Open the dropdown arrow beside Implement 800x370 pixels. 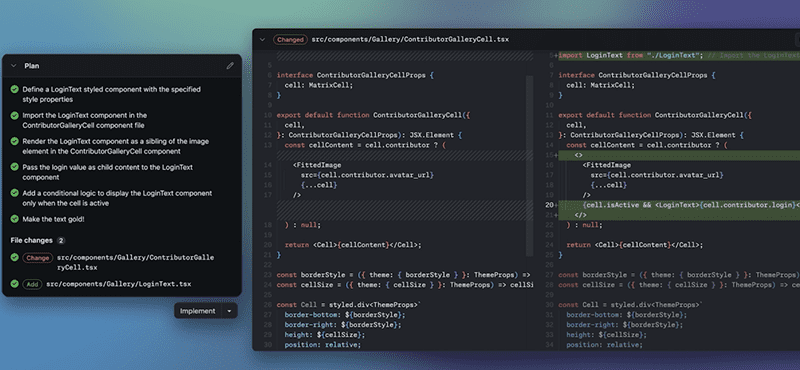pos(230,311)
